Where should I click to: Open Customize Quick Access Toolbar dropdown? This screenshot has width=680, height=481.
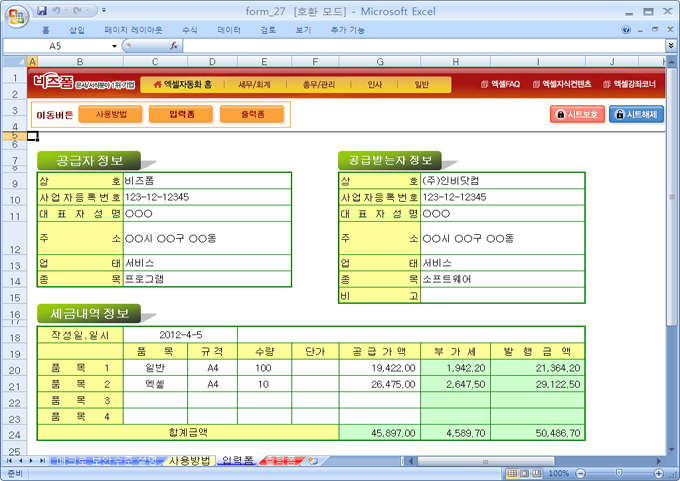[105, 10]
